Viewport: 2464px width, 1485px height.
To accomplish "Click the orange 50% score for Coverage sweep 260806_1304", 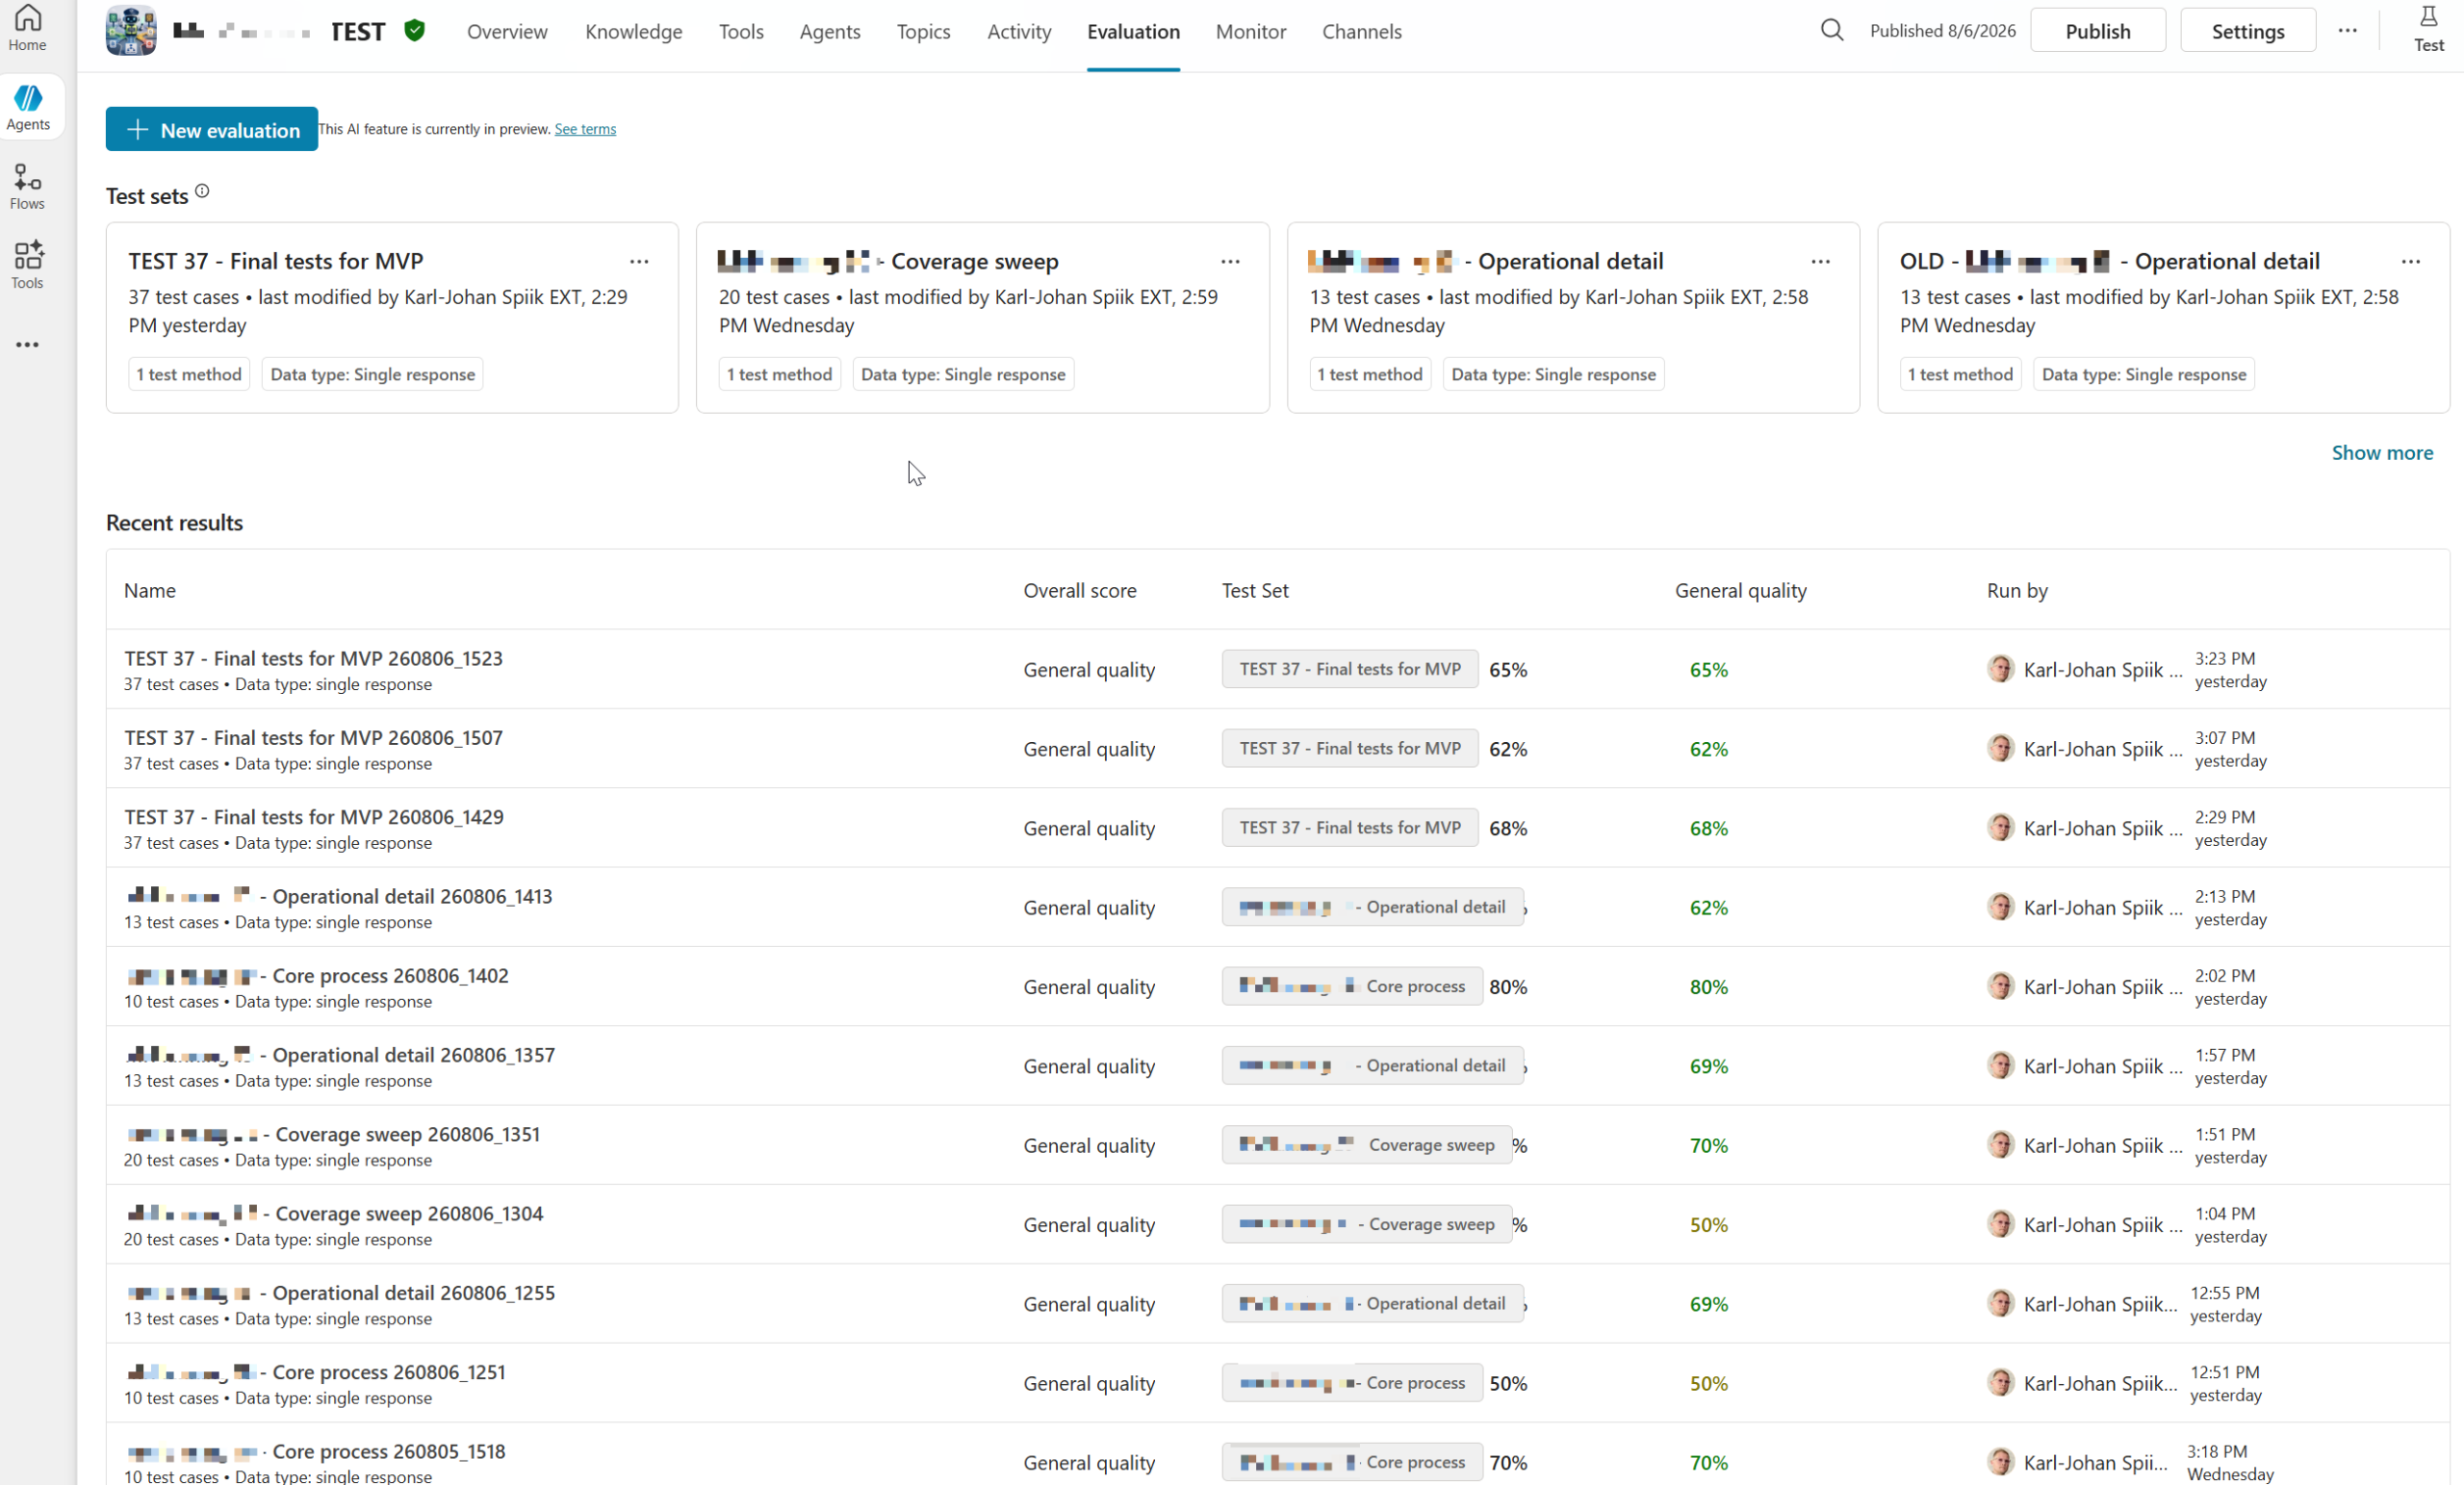I will pos(1708,1225).
